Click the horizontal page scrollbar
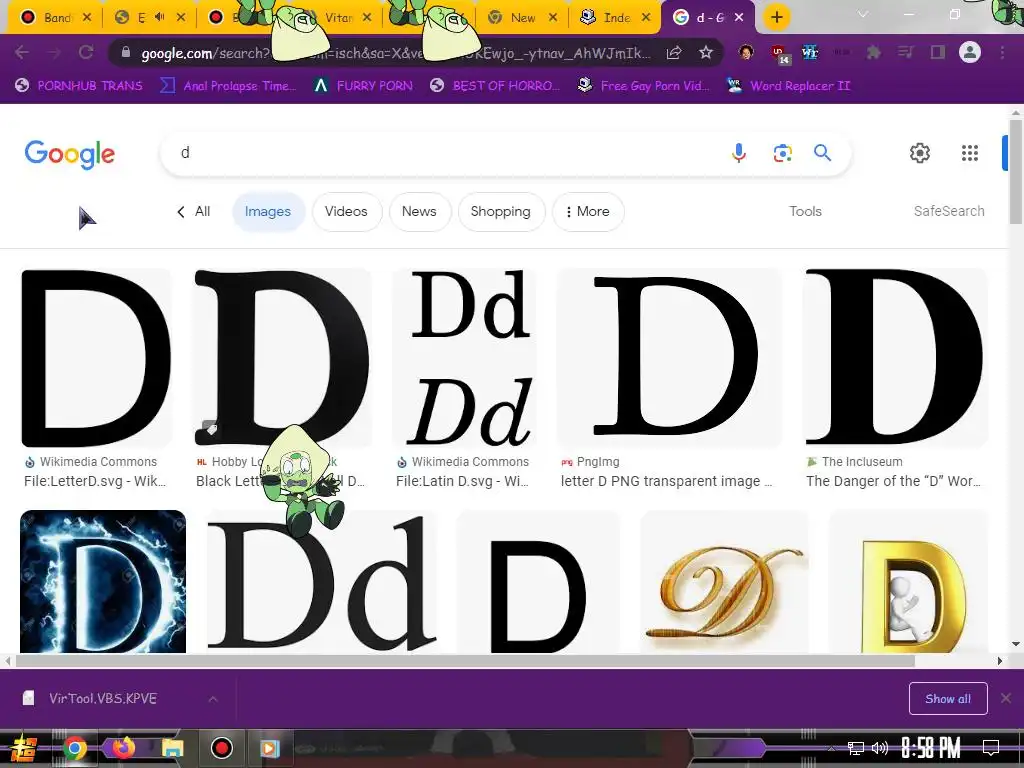Image resolution: width=1024 pixels, height=768 pixels. tap(465, 661)
